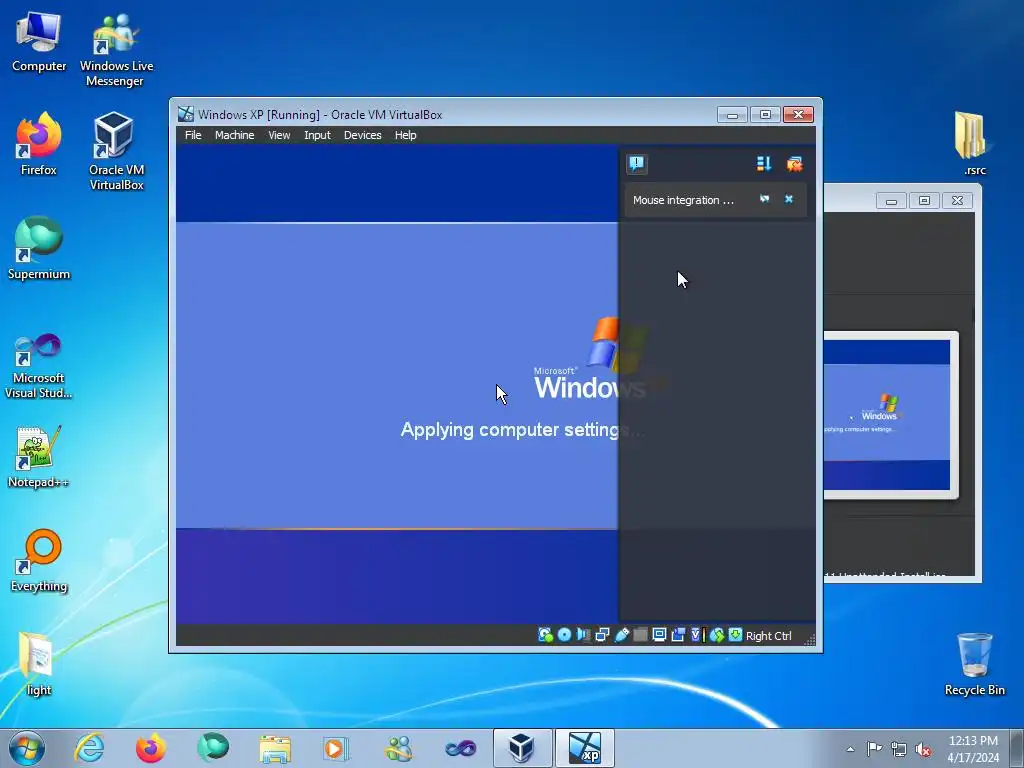Minimize the background VirtualBox Manager window
The width and height of the screenshot is (1024, 768).
891,200
